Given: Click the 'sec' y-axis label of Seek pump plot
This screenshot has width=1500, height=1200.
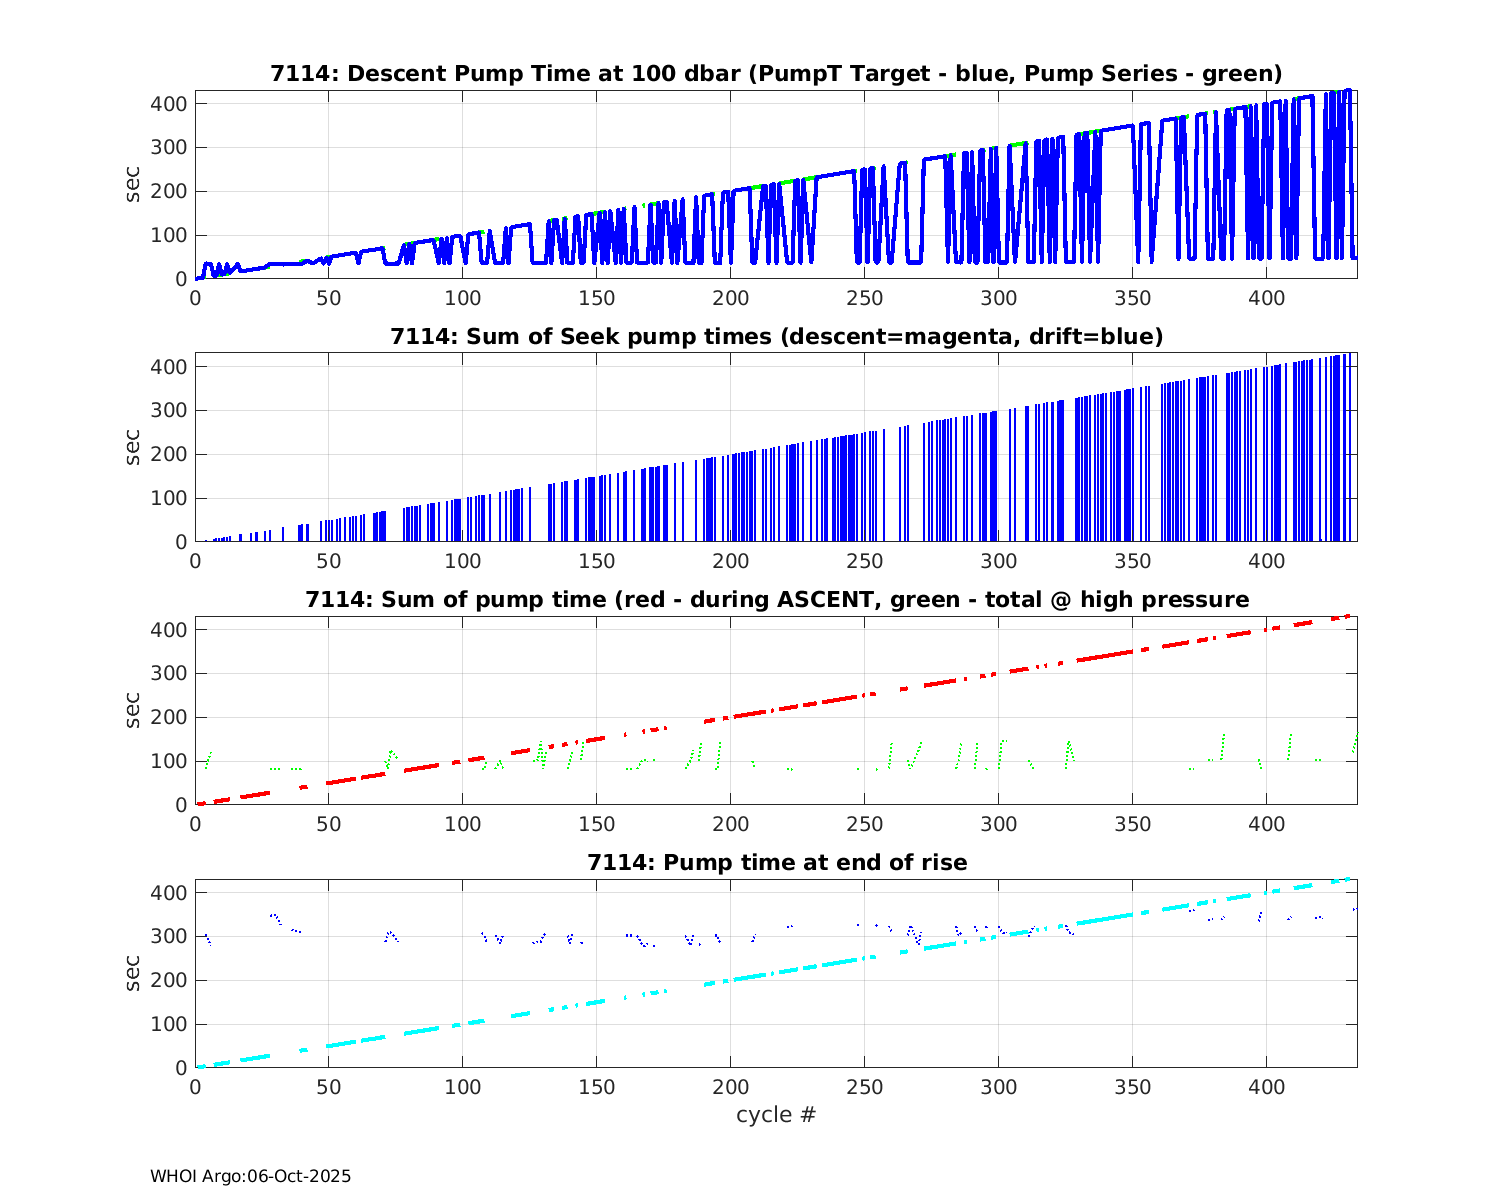Looking at the screenshot, I should pyautogui.click(x=133, y=448).
